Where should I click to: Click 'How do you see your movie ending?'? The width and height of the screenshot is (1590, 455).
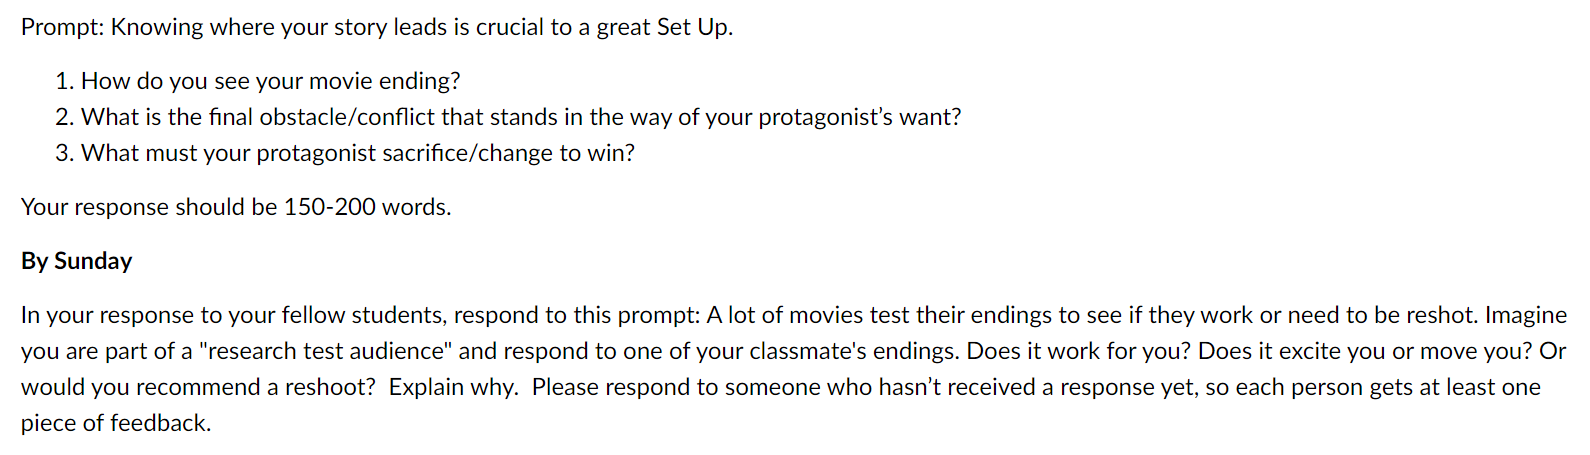(x=271, y=81)
